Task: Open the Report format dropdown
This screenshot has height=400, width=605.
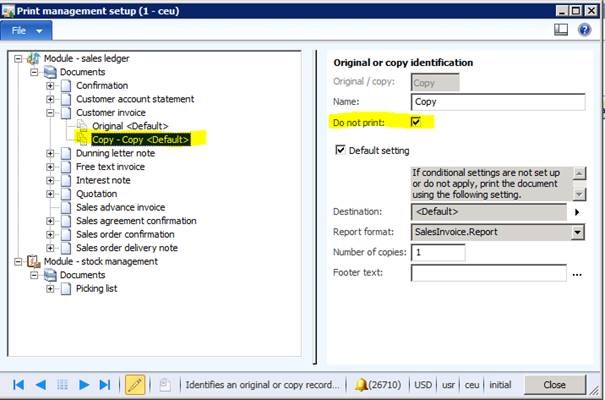Action: (x=577, y=232)
